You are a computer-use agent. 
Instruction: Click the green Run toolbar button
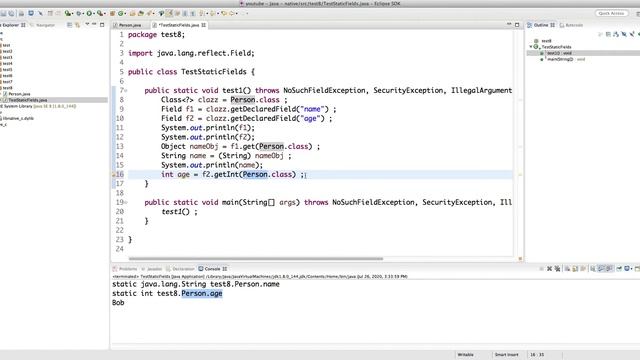tap(89, 13)
